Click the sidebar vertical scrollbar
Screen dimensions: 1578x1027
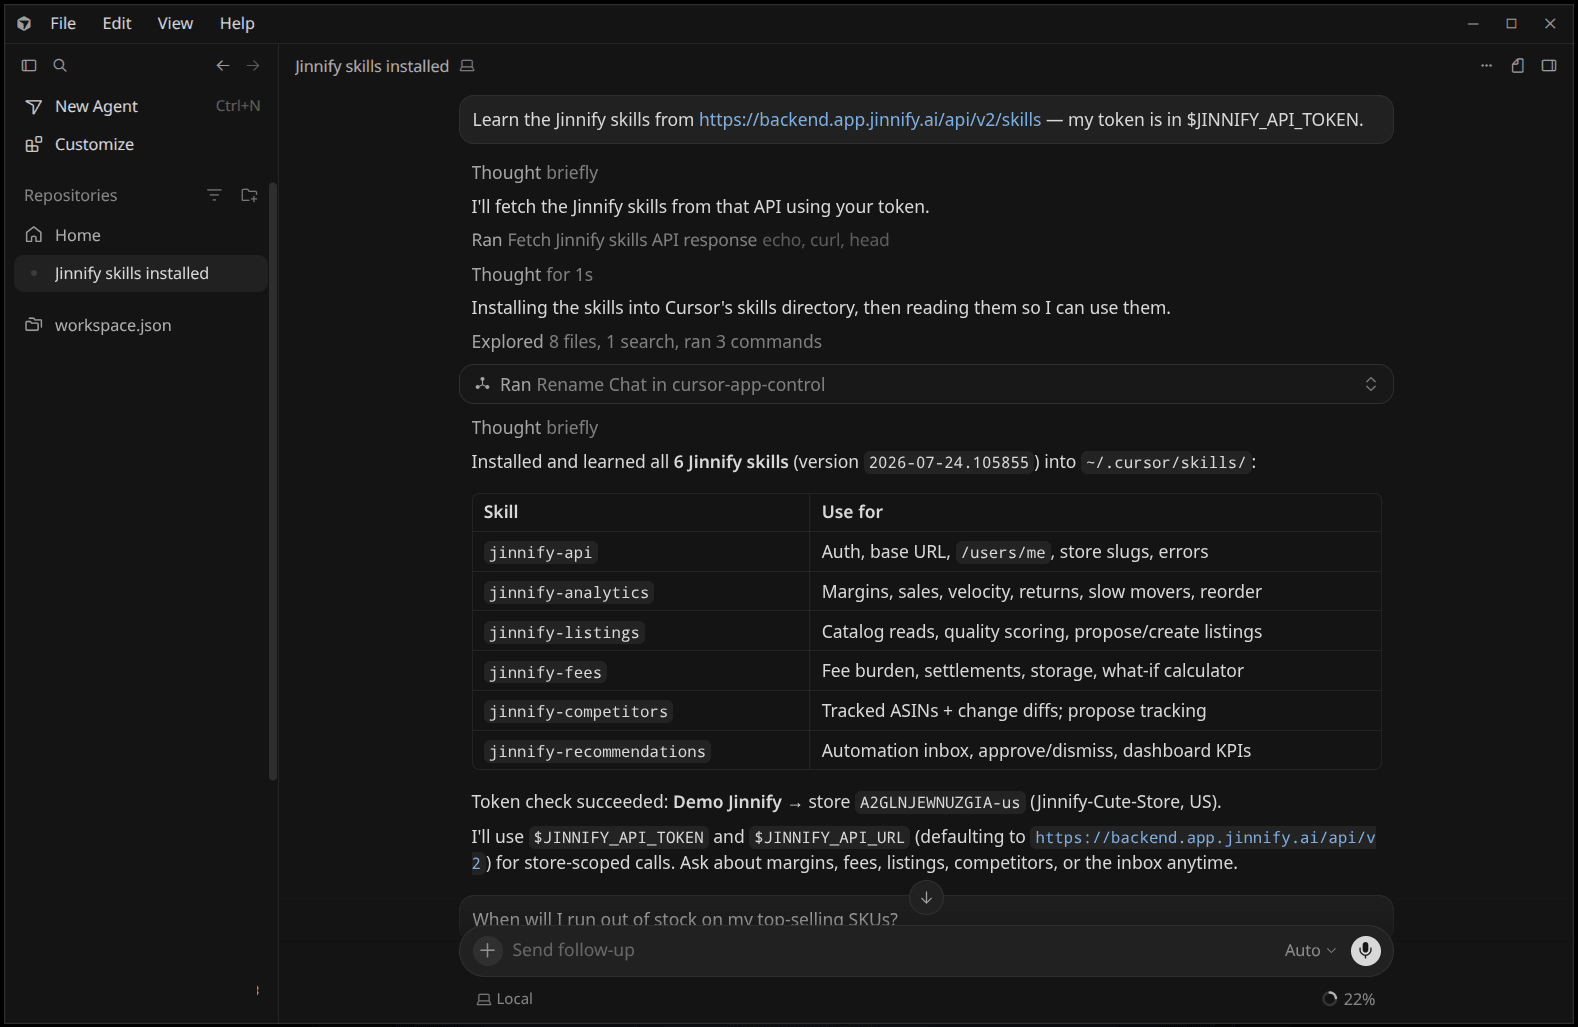coord(273,480)
